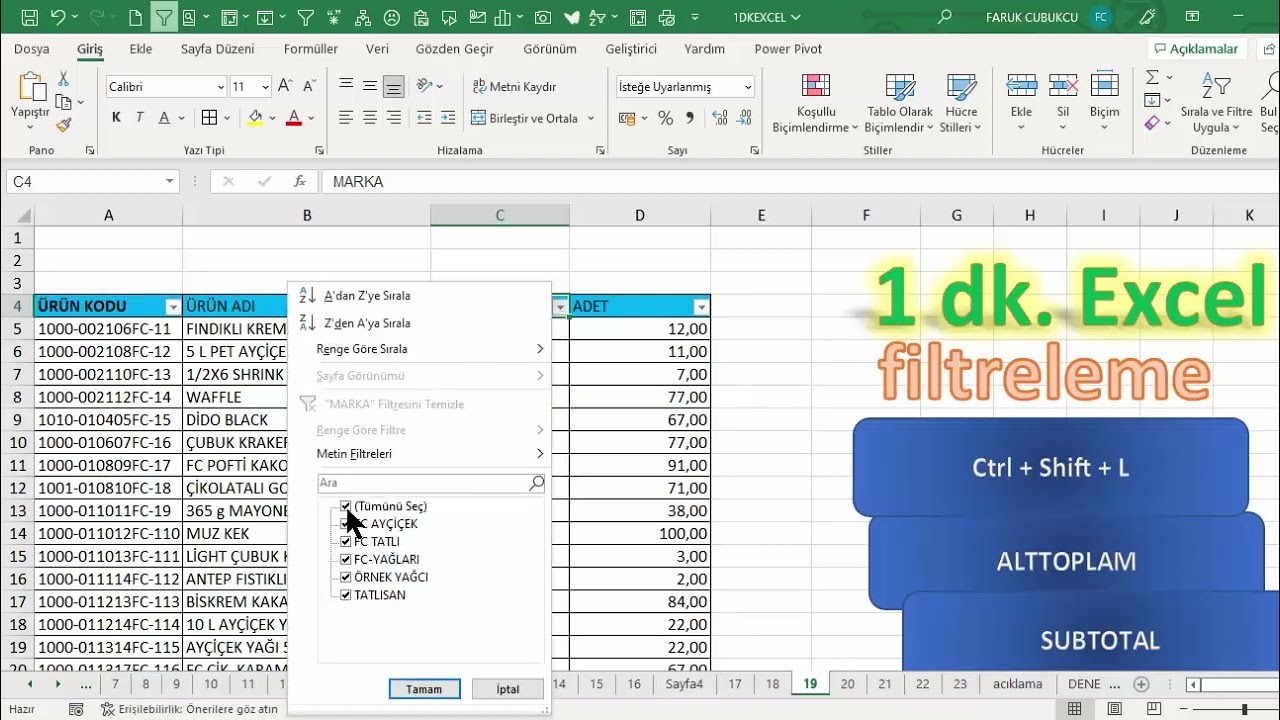Screen dimensions: 1280x720
Task: Click the Increase Indent icon
Action: [x=449, y=118]
